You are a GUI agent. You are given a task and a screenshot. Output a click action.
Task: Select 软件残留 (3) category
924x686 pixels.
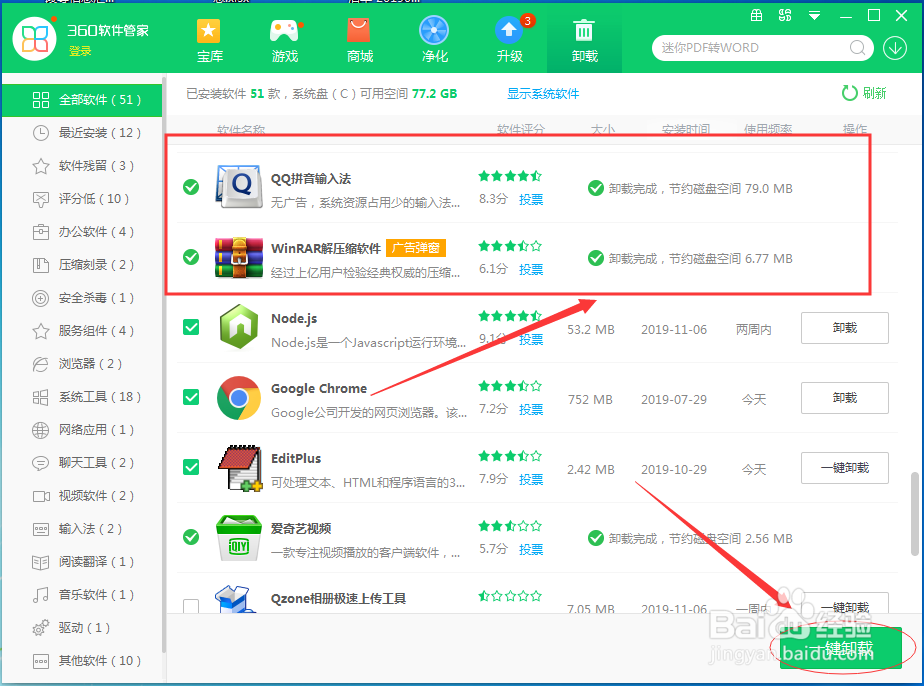[x=82, y=166]
